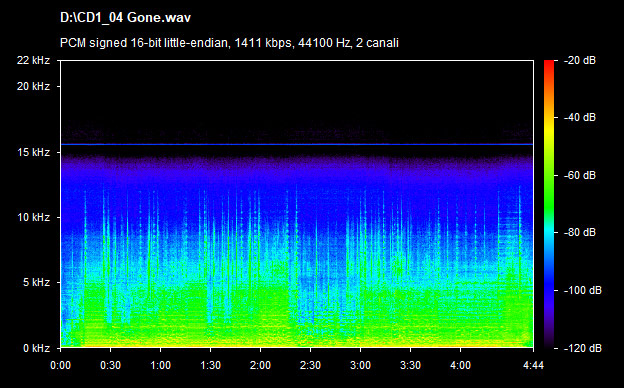Click the 0 kHz frequency axis label
Viewport: 624px width, 388px height.
36,348
